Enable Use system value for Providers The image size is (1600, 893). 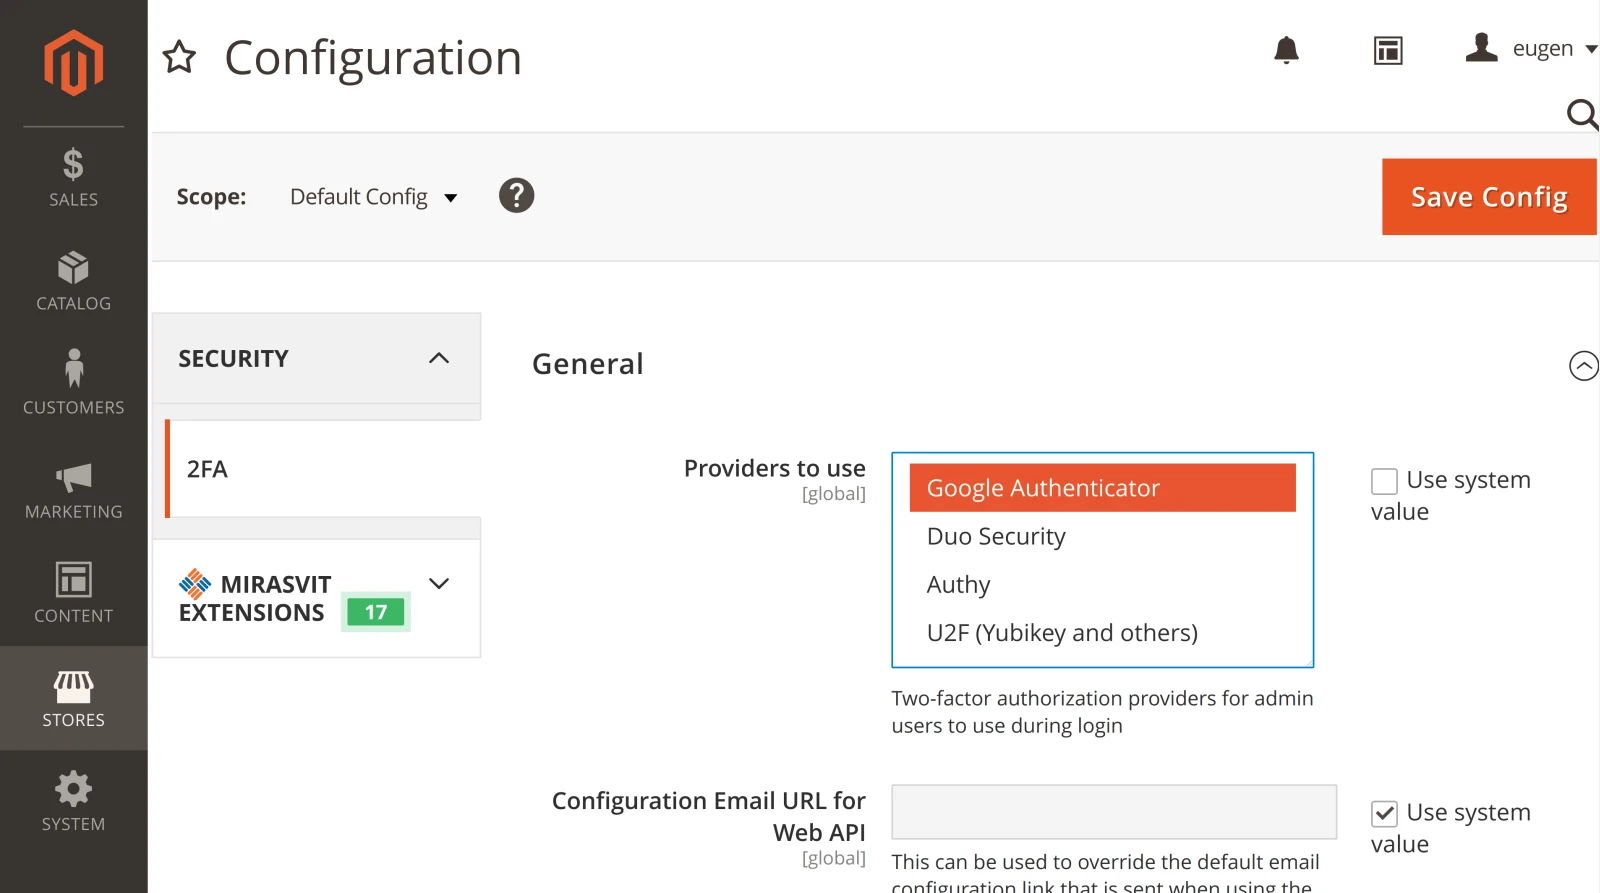click(1384, 481)
